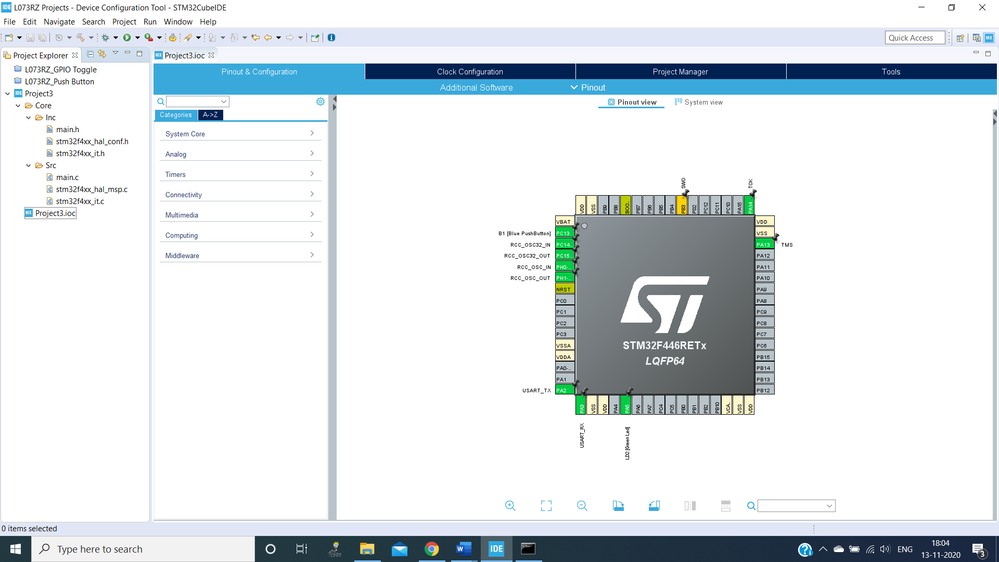Zoom out of the pinout view
999x562 pixels.
pos(582,506)
